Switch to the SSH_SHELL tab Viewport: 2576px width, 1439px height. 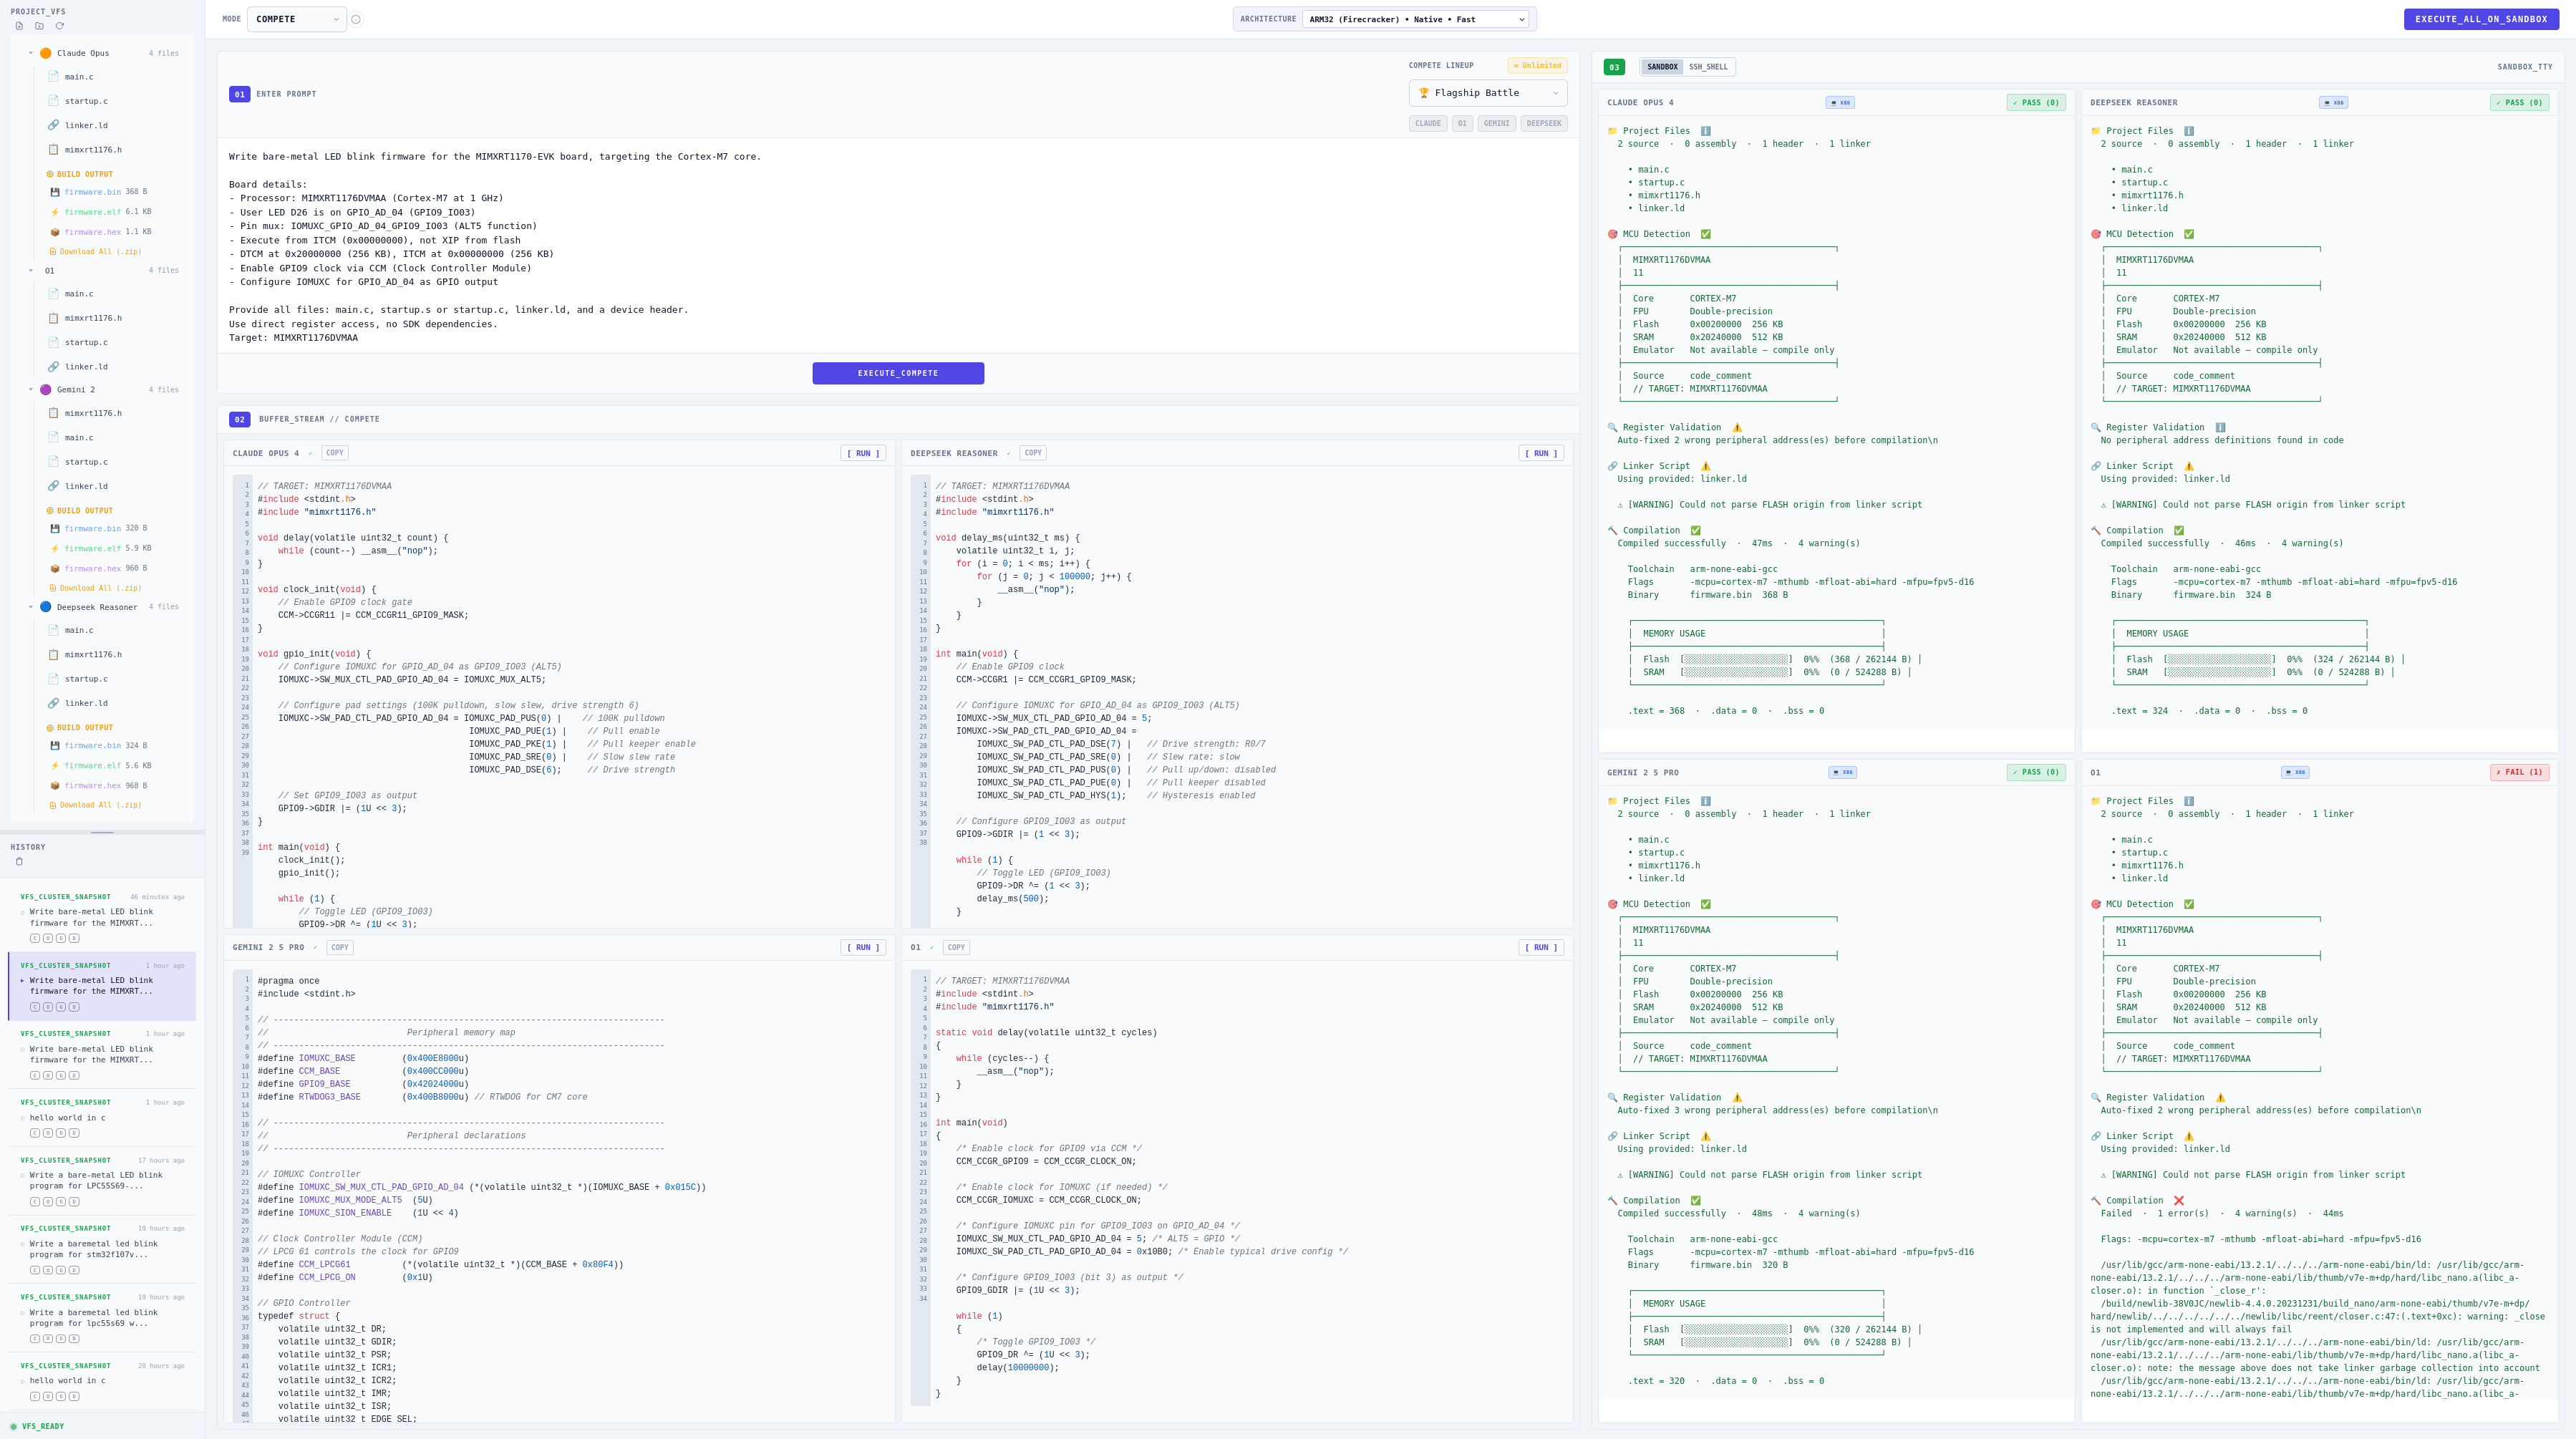coord(1708,67)
